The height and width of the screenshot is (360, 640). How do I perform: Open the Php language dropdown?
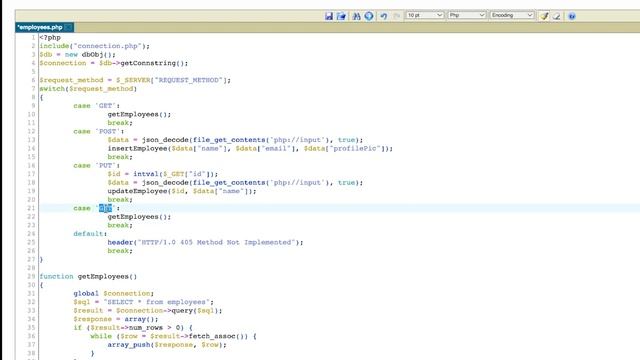point(467,15)
